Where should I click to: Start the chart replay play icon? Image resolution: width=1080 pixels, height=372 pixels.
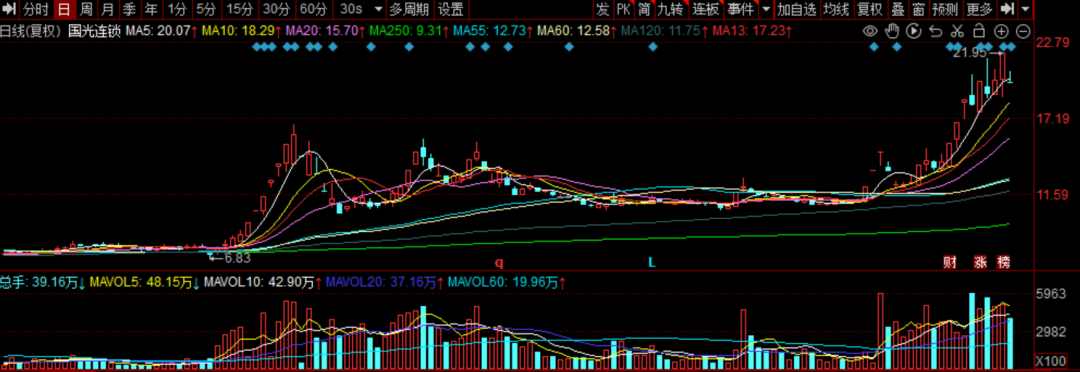[x=913, y=31]
